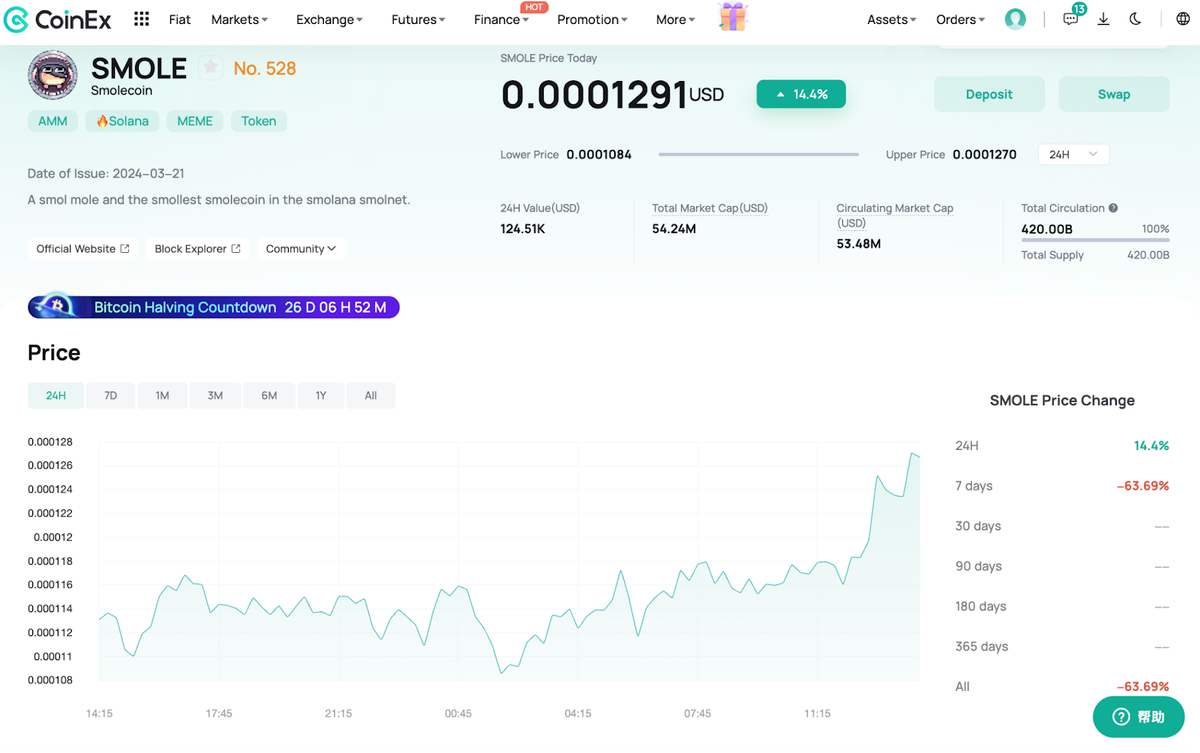Image resolution: width=1200 pixels, height=753 pixels.
Task: Select the 1M chart tab
Action: 163,396
